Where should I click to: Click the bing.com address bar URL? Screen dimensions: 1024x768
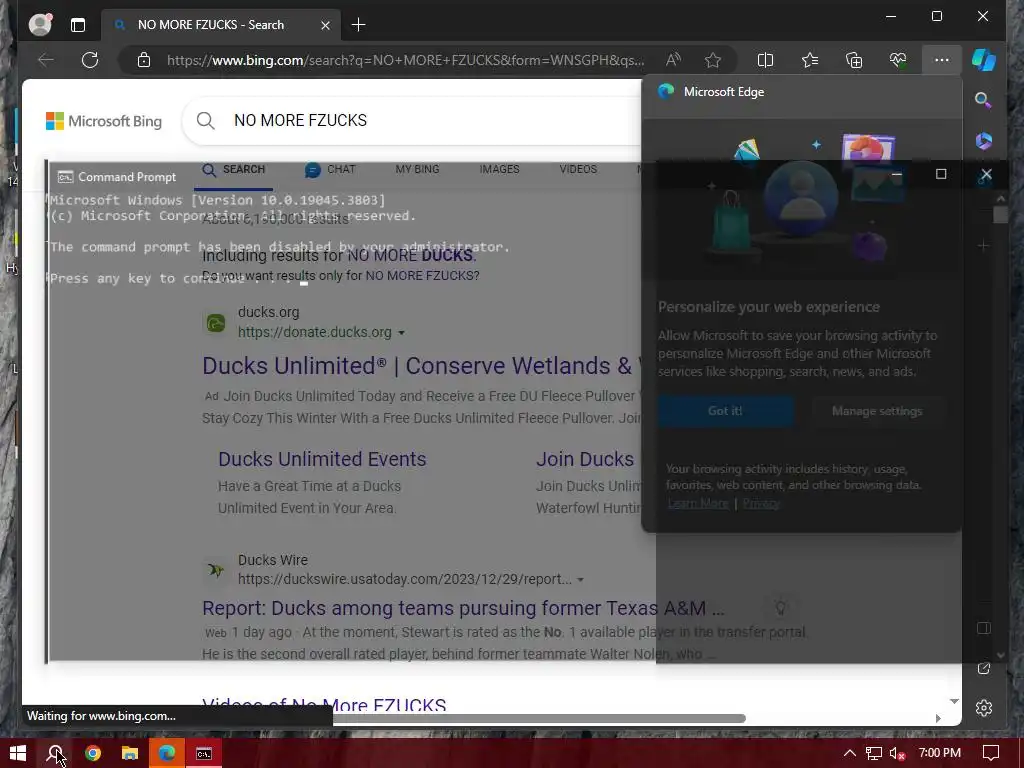pos(405,61)
